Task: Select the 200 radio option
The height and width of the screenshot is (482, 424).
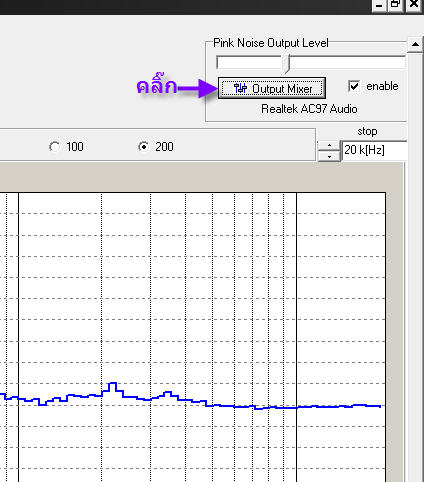Action: click(x=143, y=147)
